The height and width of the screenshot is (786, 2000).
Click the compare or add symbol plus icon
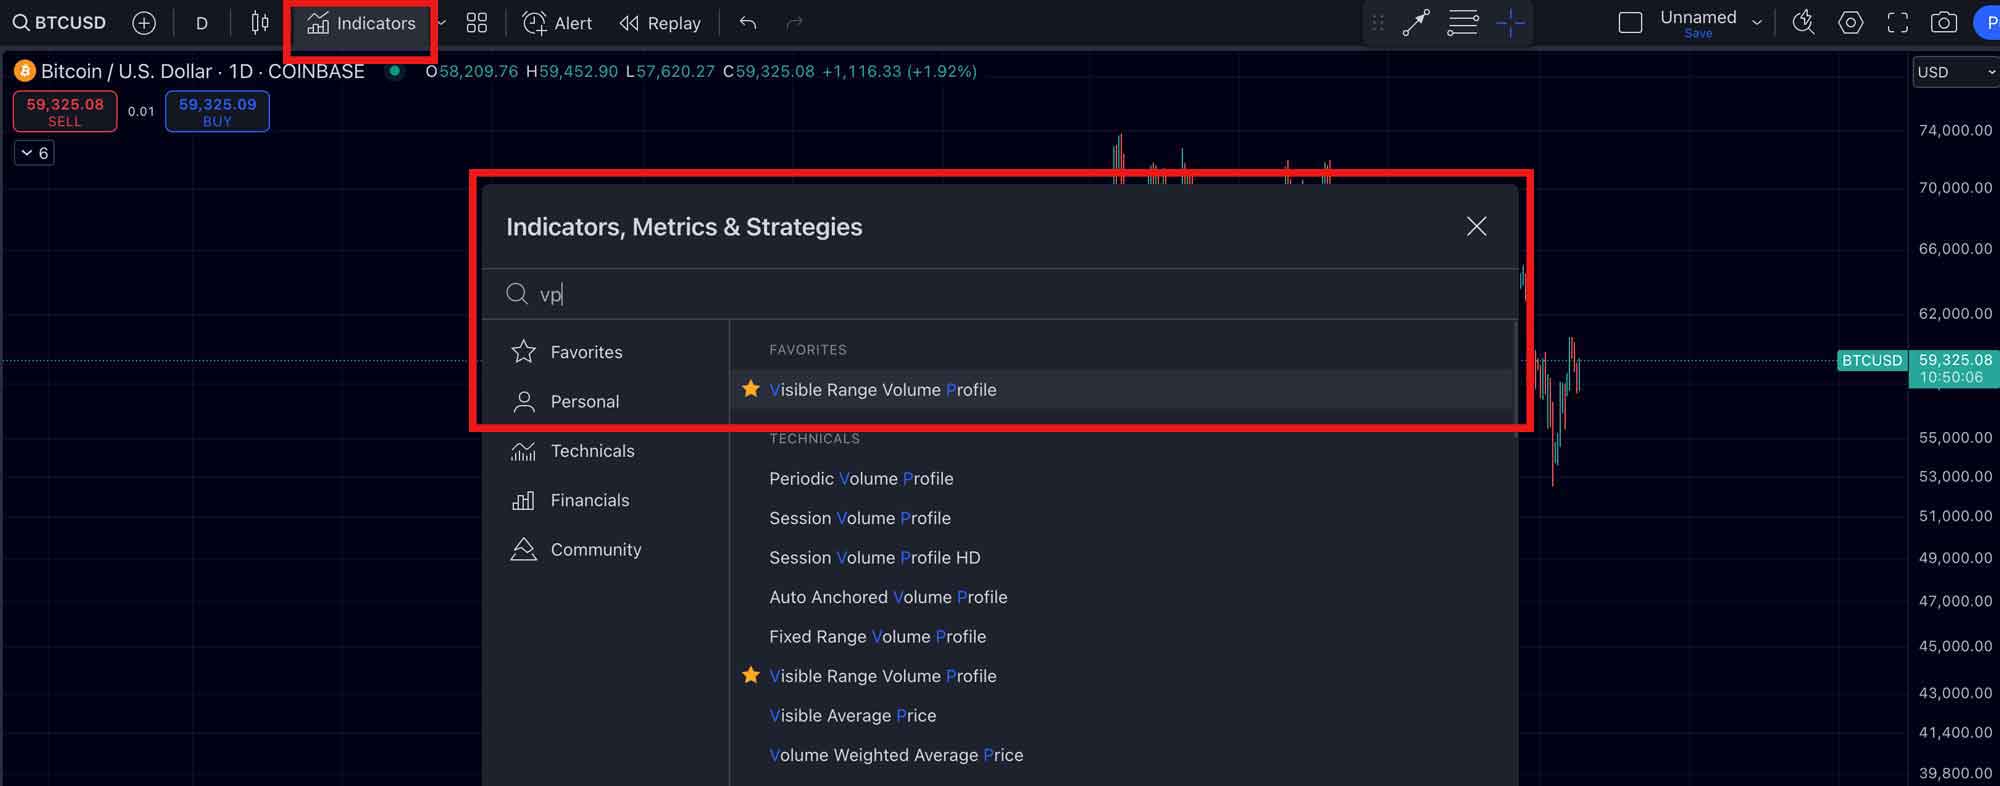coord(144,23)
